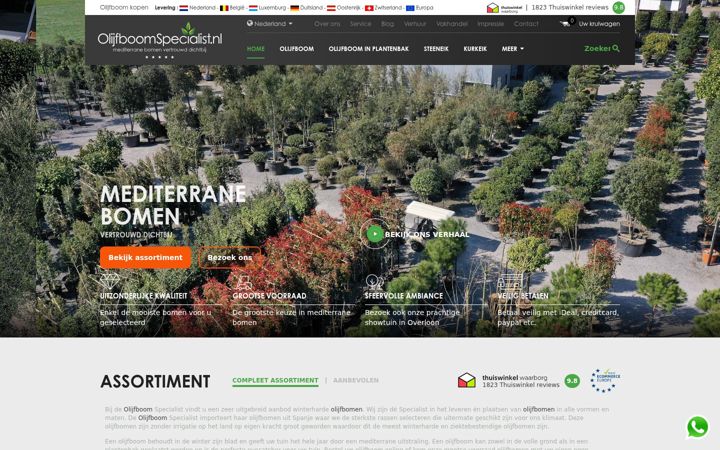Viewport: 720px width, 450px height.
Task: Click Uw kruiwagen cart link
Action: (599, 24)
